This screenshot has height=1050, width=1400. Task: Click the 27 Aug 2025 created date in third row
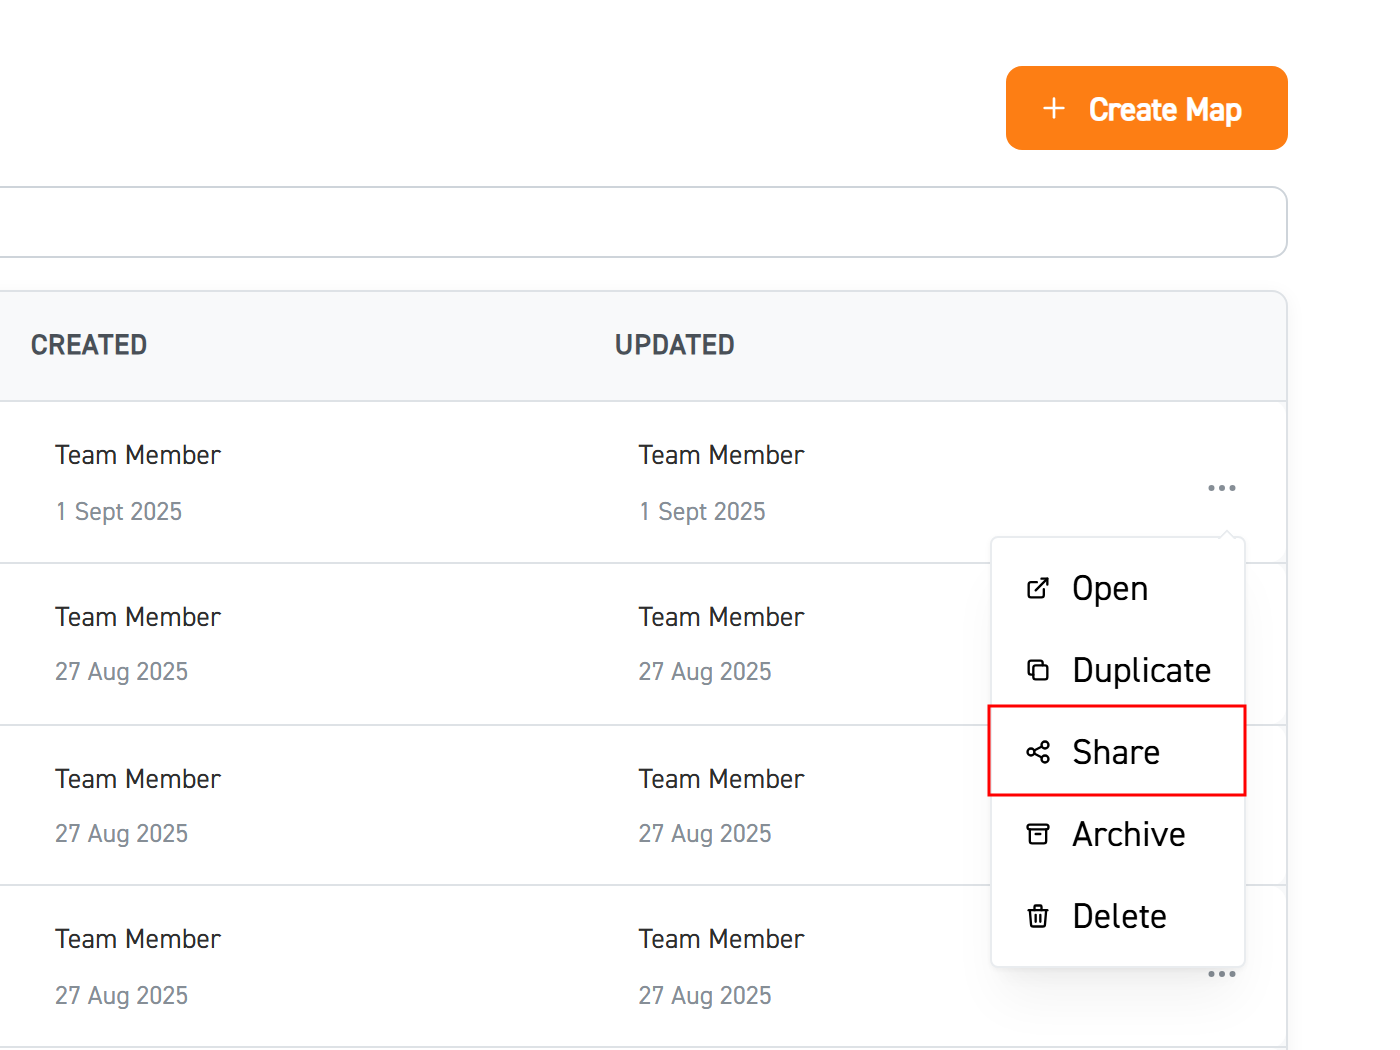click(121, 834)
